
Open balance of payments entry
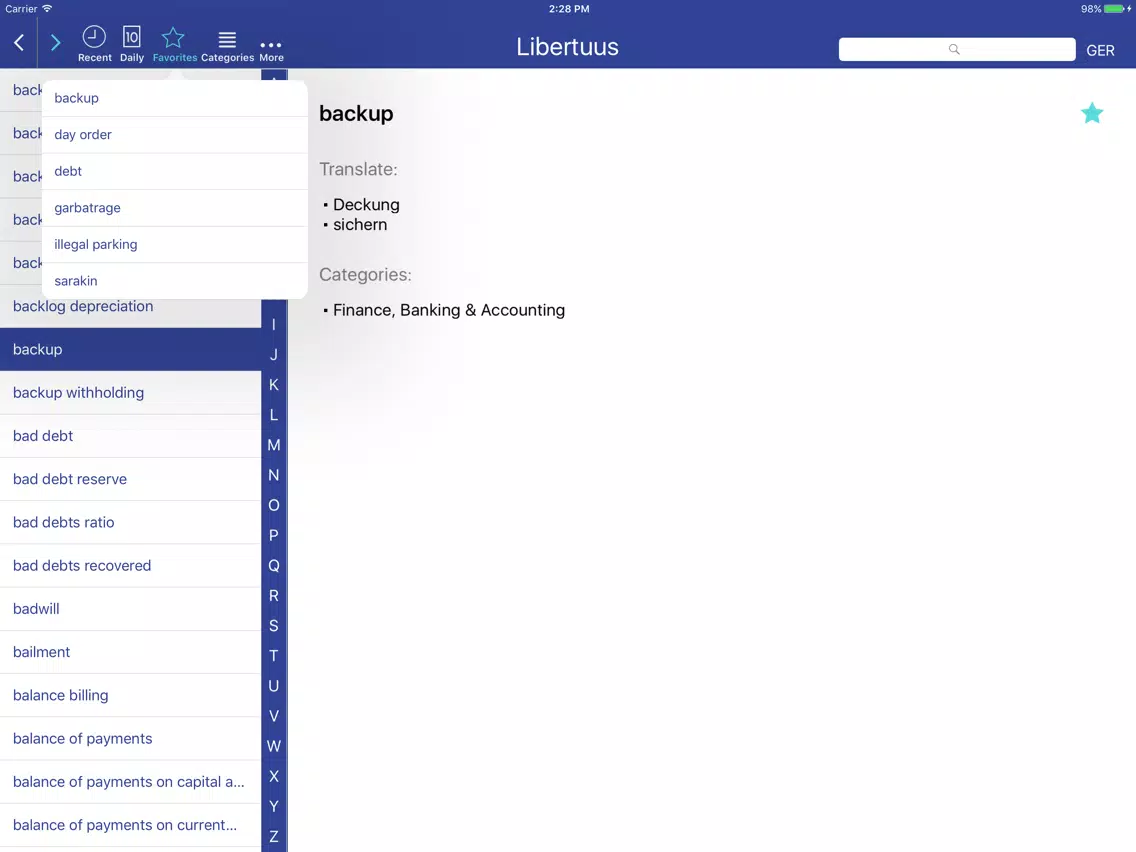130,738
